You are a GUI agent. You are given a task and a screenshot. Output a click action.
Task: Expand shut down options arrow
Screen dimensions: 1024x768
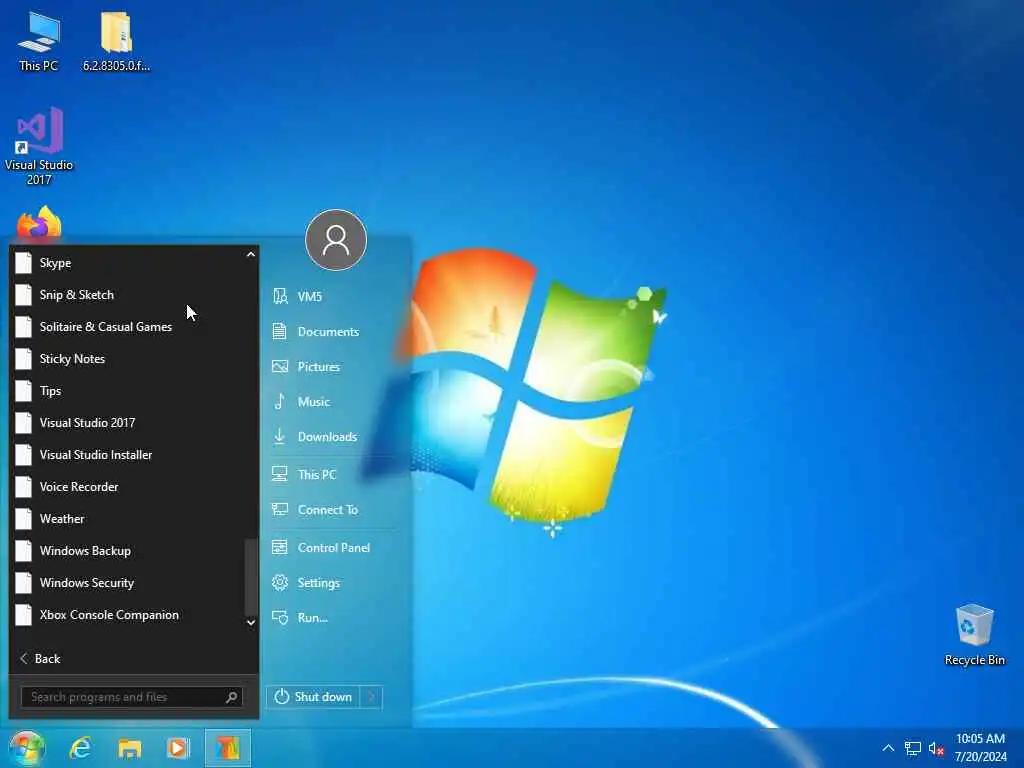click(x=372, y=697)
